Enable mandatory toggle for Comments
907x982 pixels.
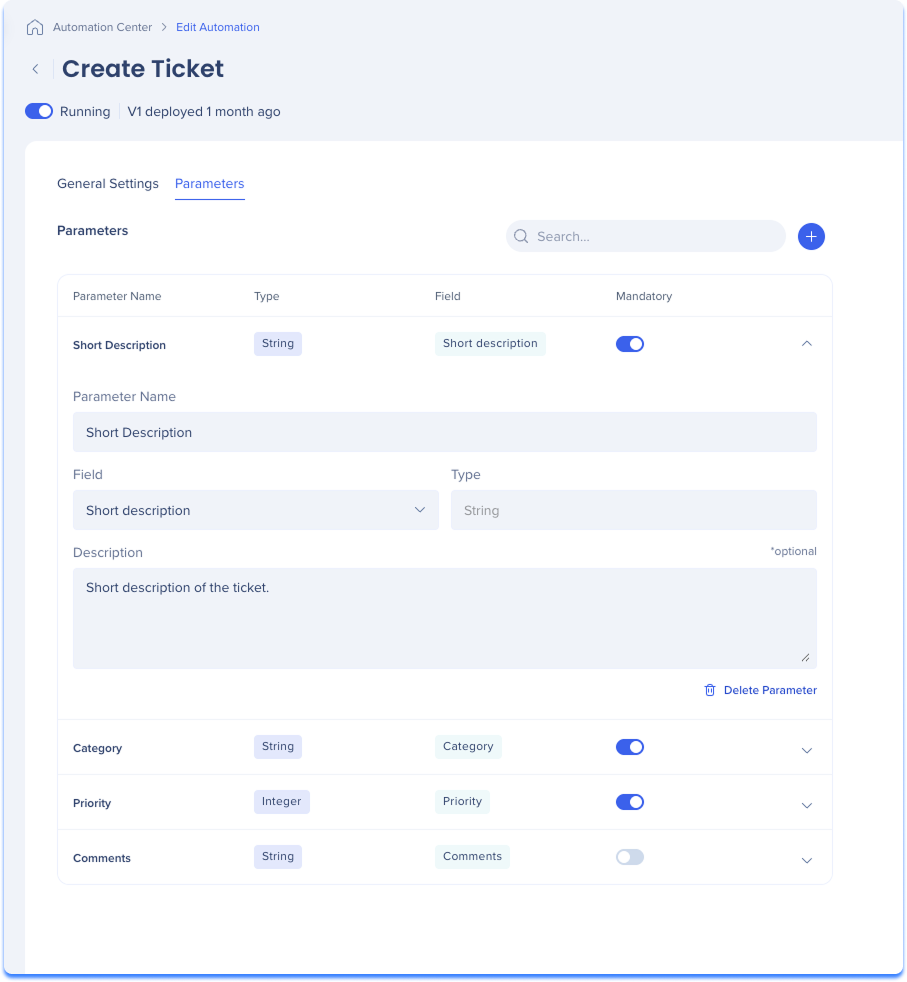630,857
